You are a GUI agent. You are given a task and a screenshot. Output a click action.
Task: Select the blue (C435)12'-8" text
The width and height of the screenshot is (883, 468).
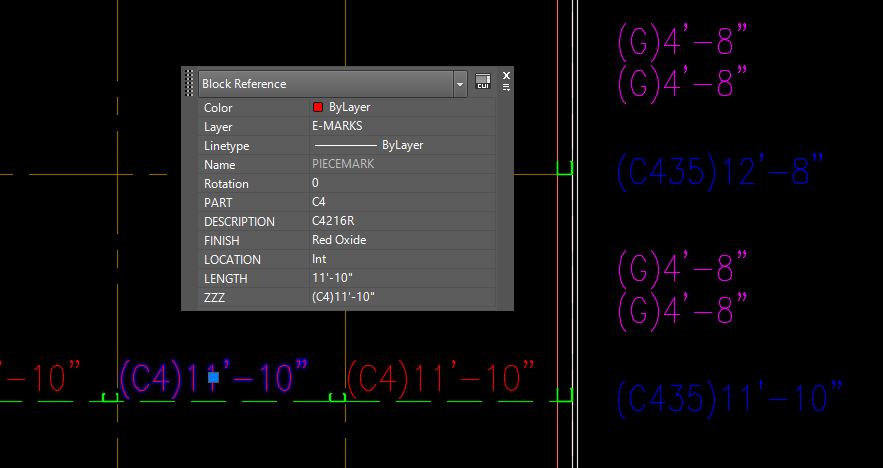720,172
